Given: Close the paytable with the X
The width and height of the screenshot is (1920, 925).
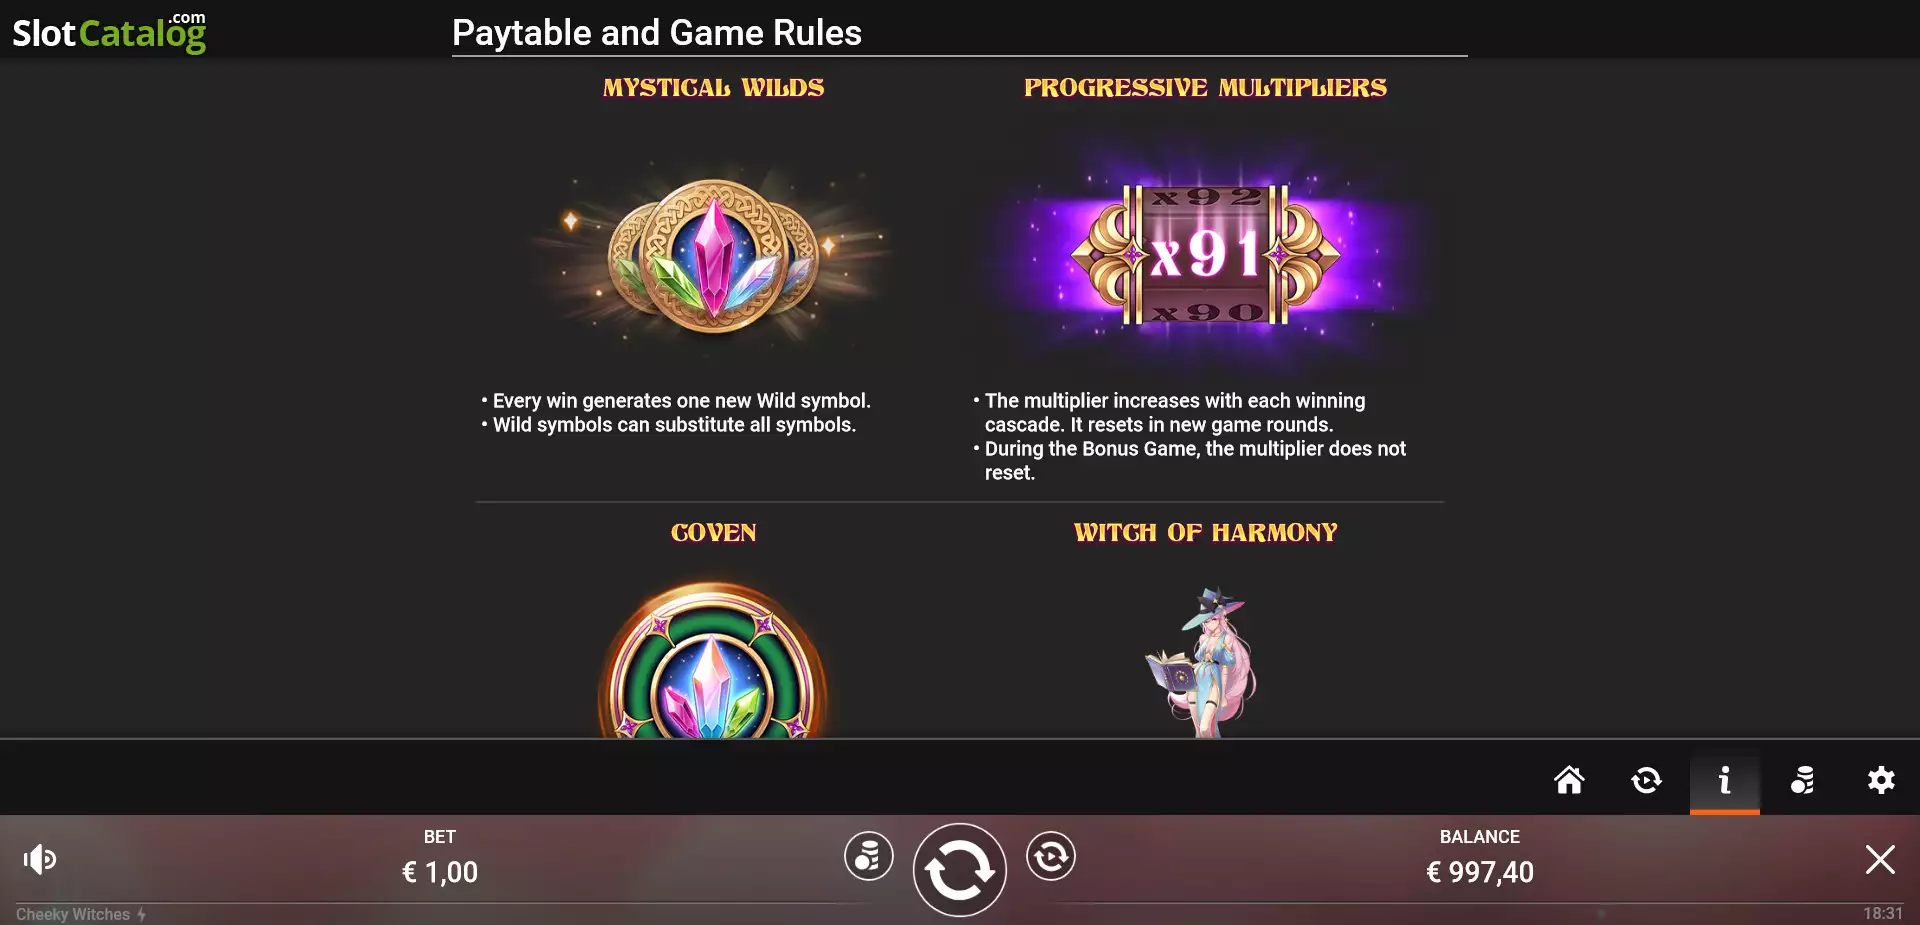Looking at the screenshot, I should click(x=1880, y=859).
